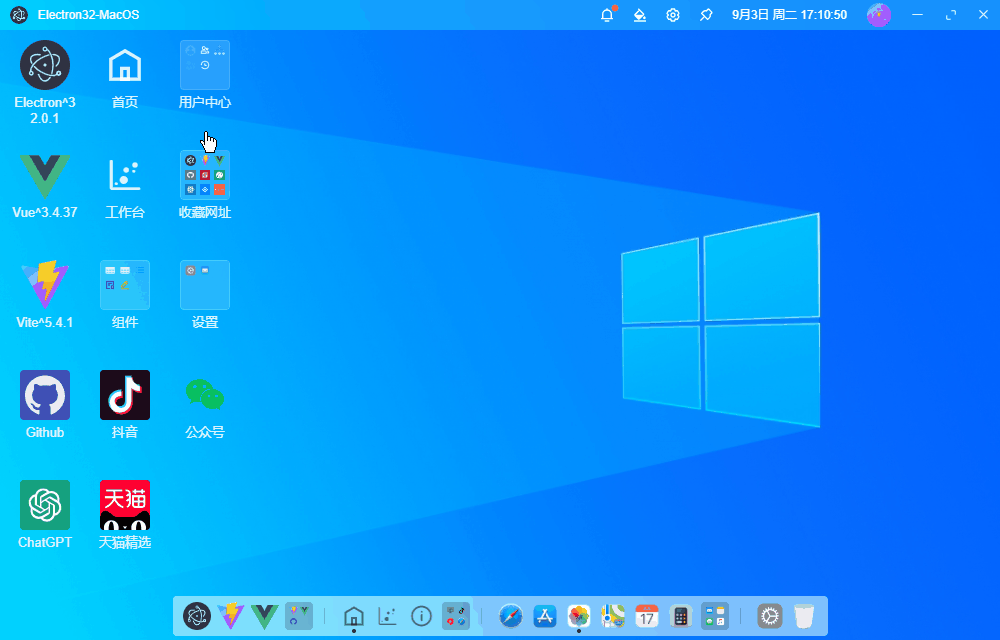Open the dock folder containing the TikTok icon

(x=456, y=616)
